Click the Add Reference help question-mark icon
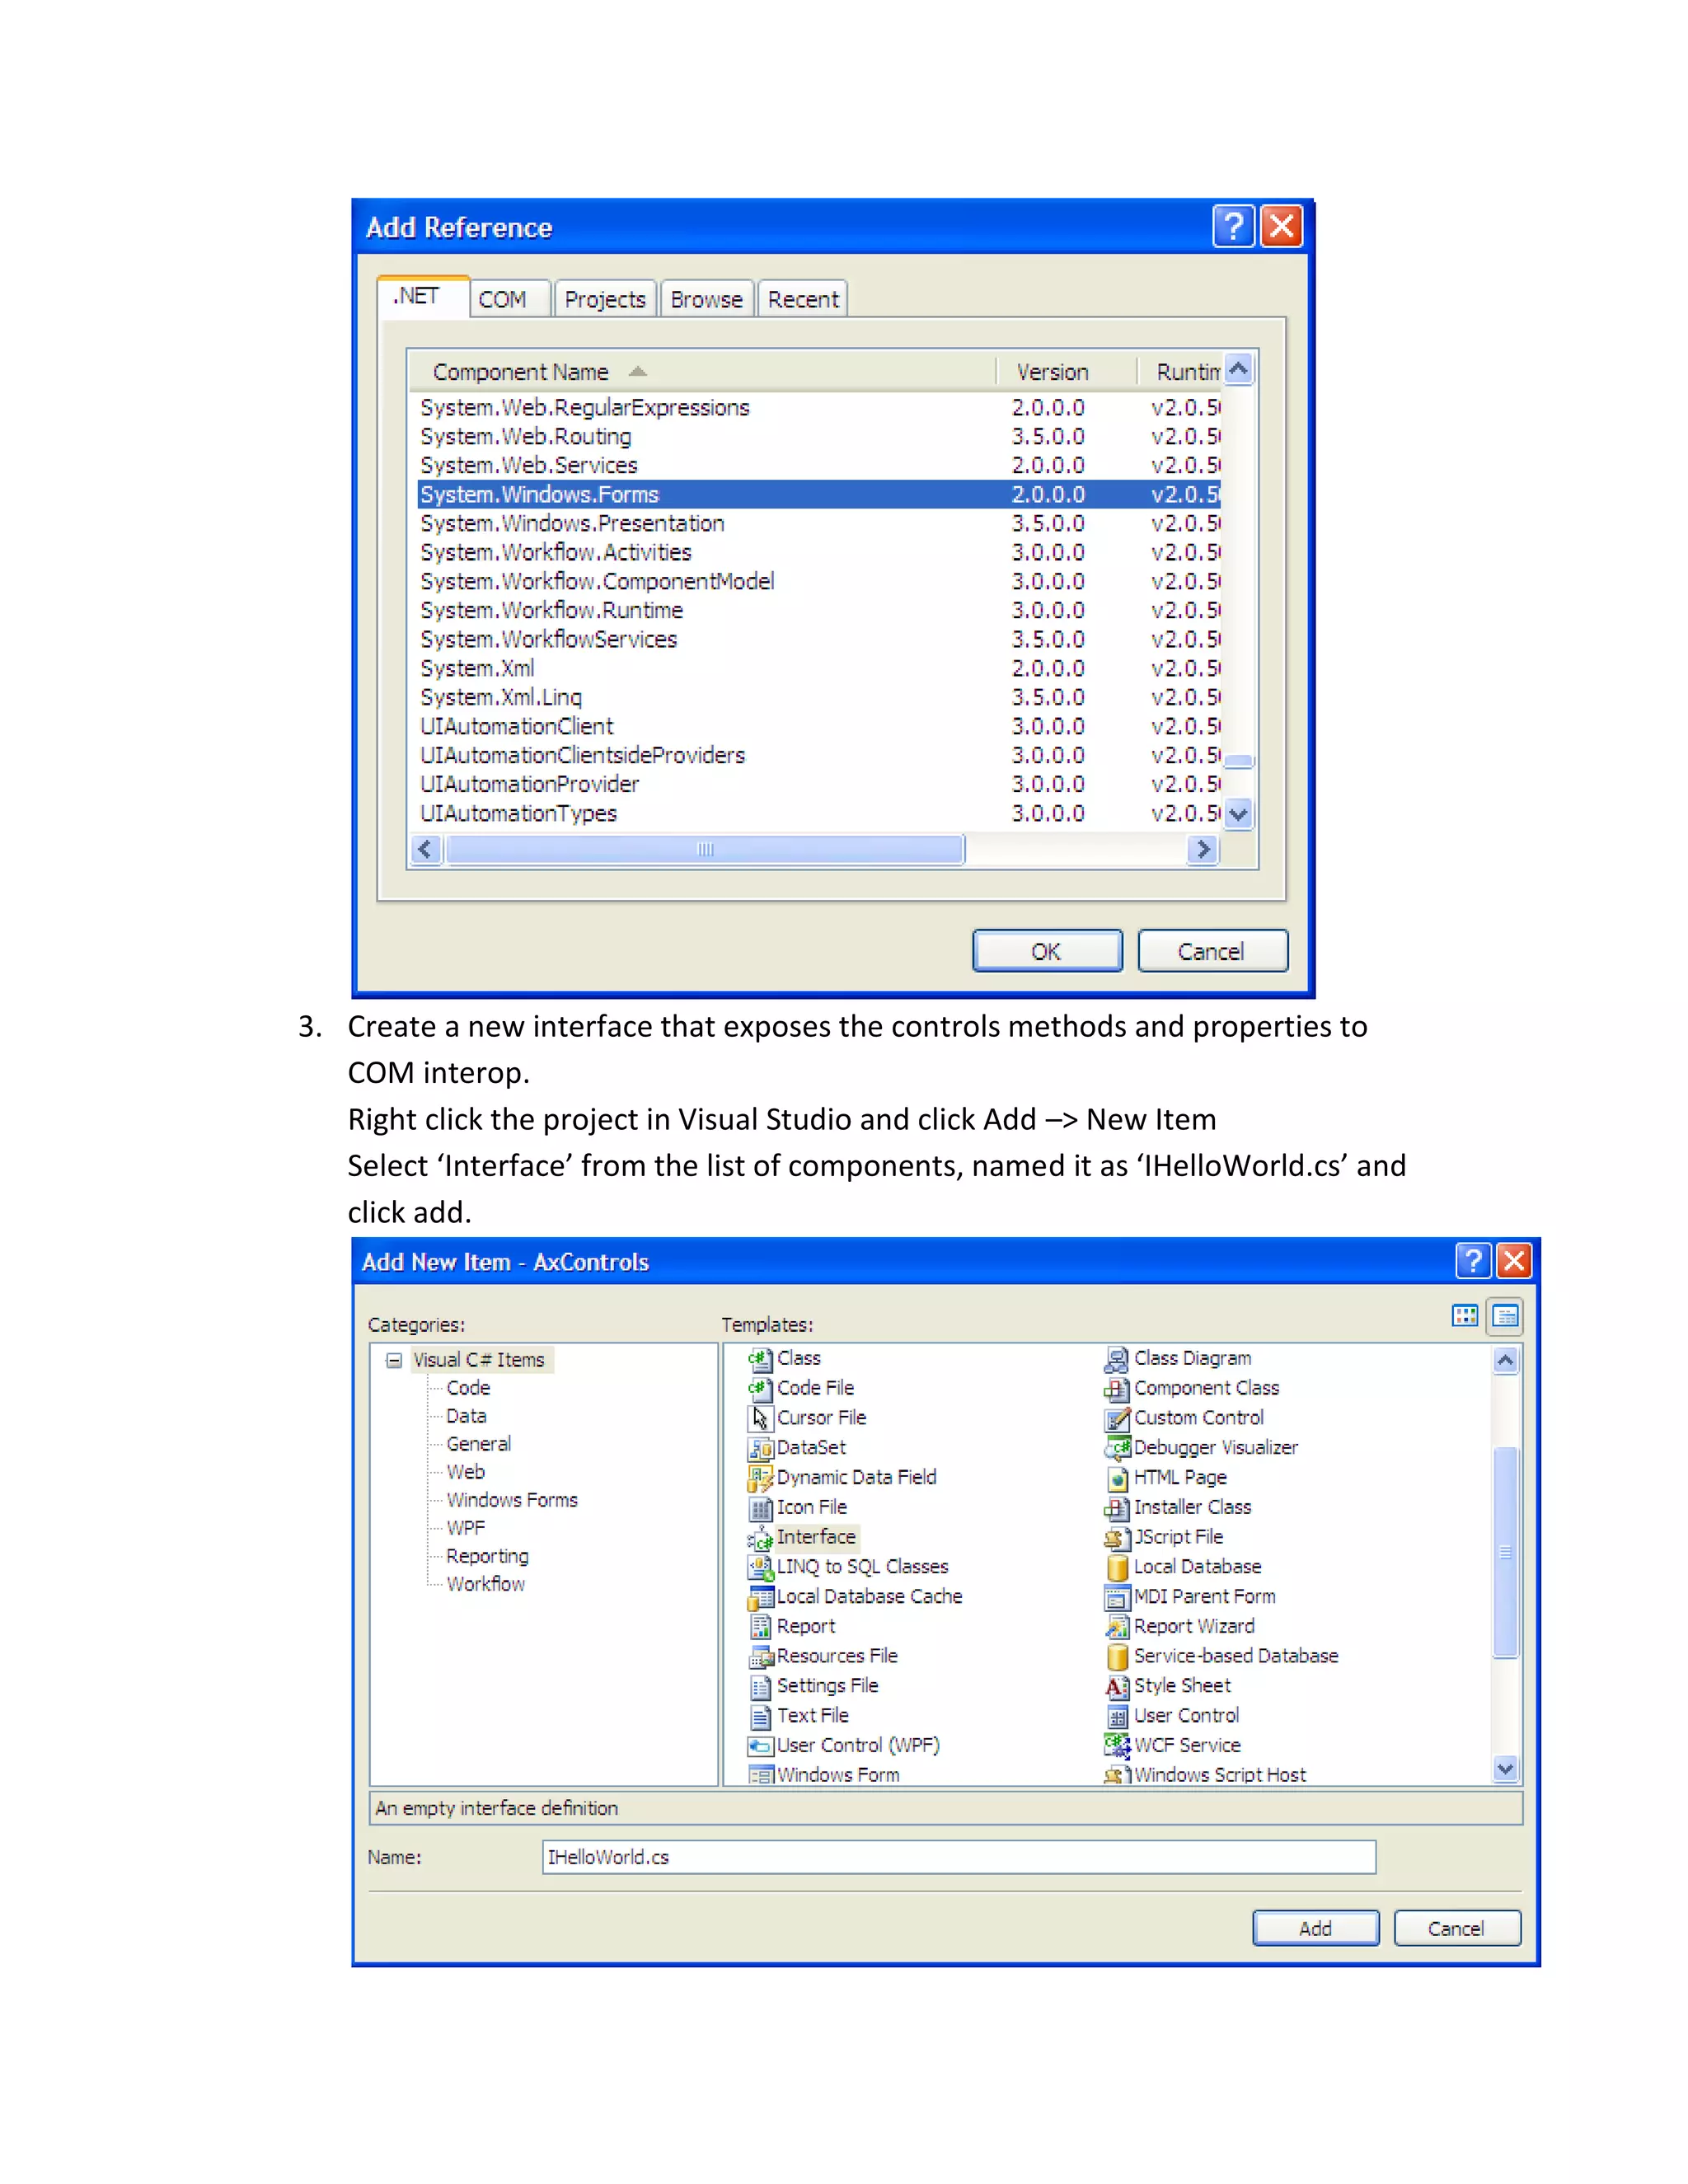This screenshot has width=1688, height=2184. [1233, 226]
